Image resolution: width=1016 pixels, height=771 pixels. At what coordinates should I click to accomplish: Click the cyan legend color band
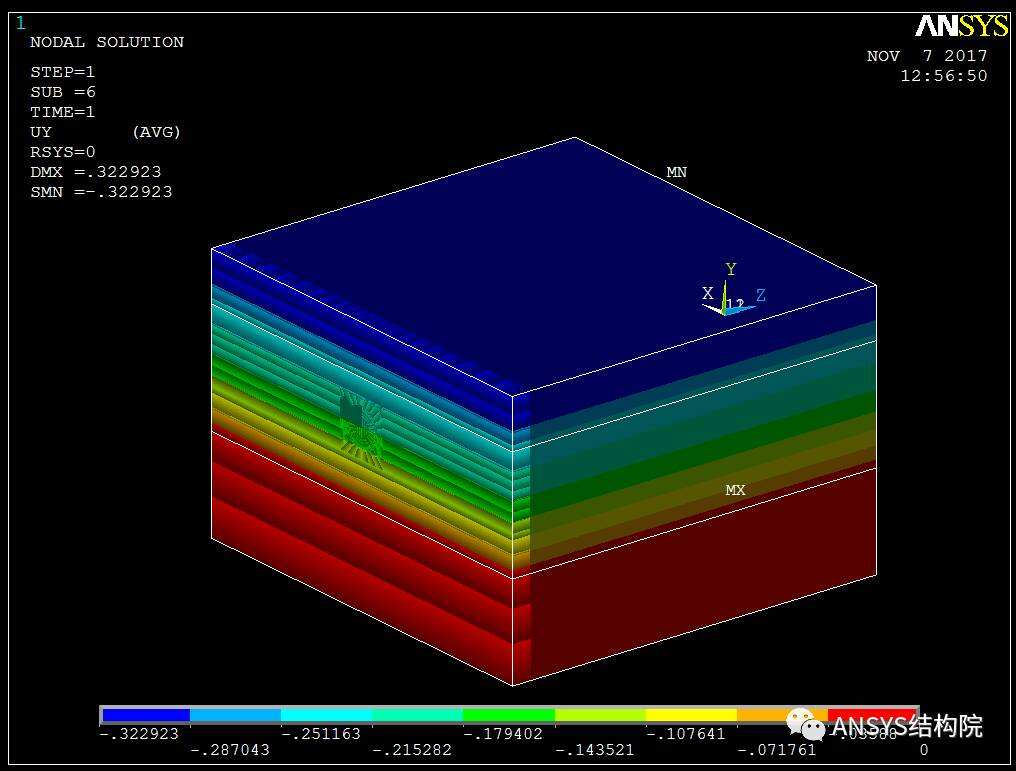pyautogui.click(x=327, y=715)
